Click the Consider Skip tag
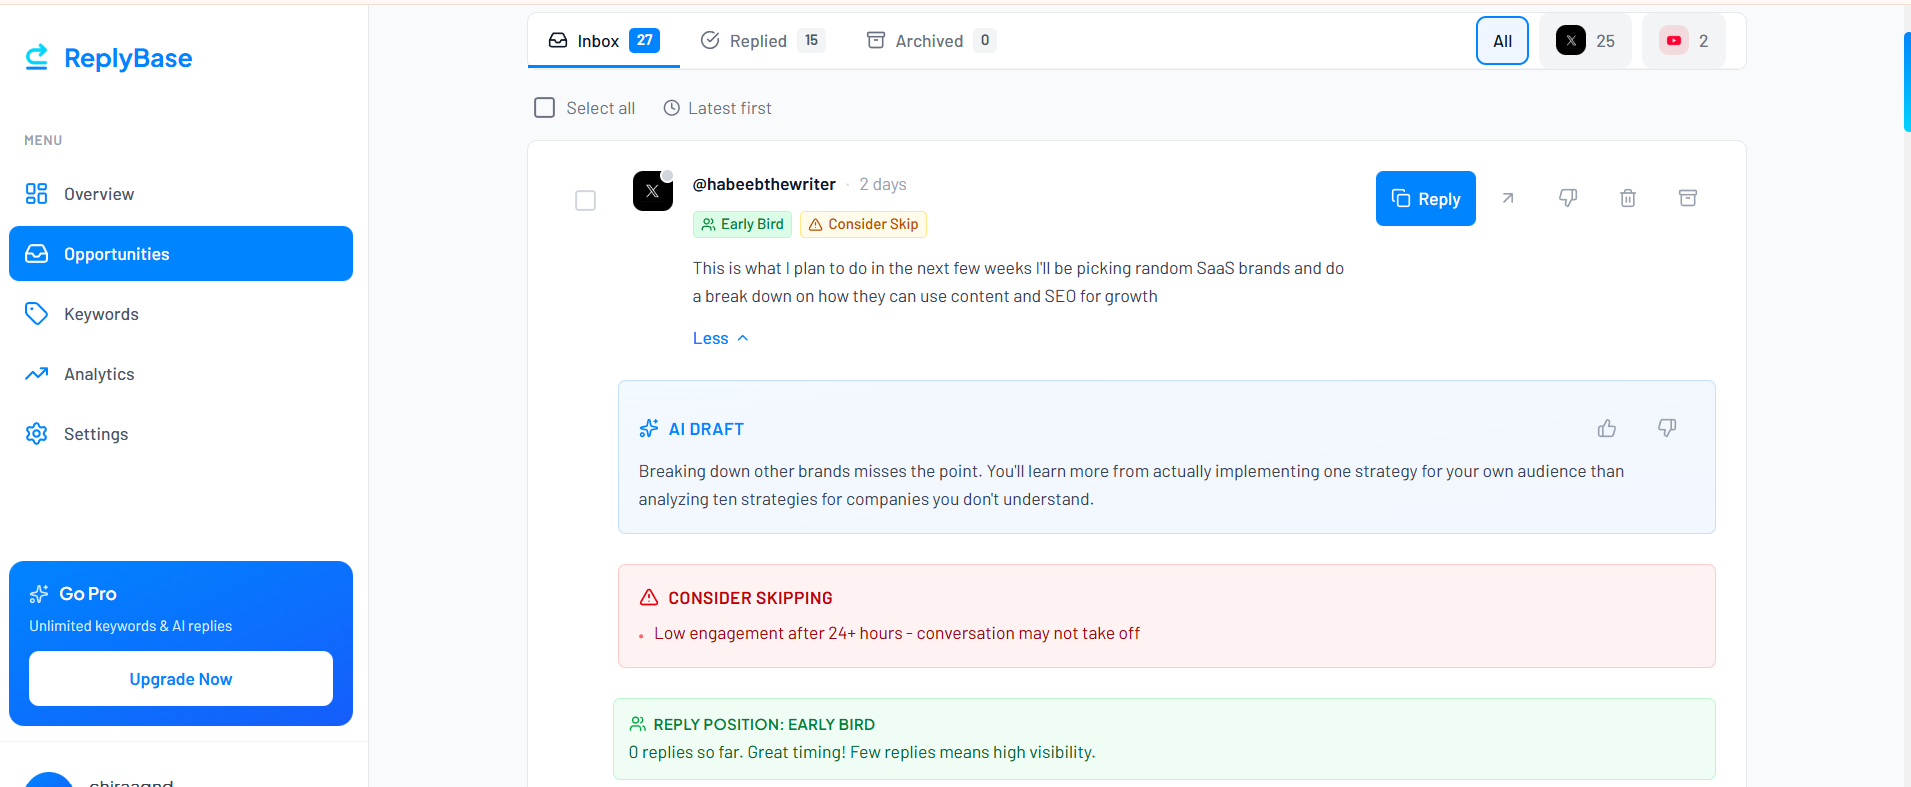The width and height of the screenshot is (1911, 787). 863,224
